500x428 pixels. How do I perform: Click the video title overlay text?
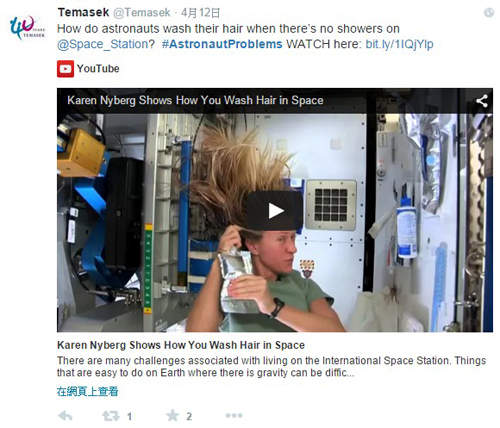pyautogui.click(x=195, y=100)
